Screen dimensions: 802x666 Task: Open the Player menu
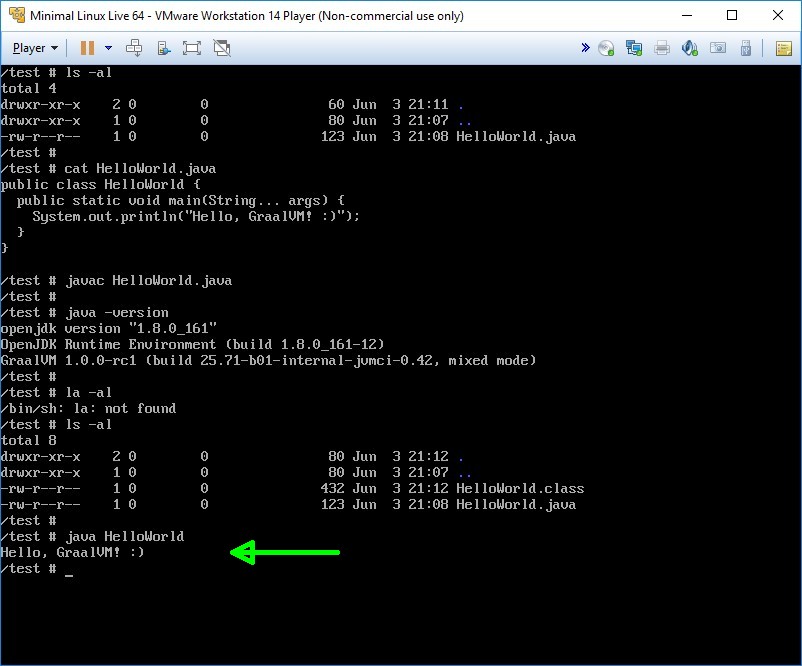tap(35, 48)
